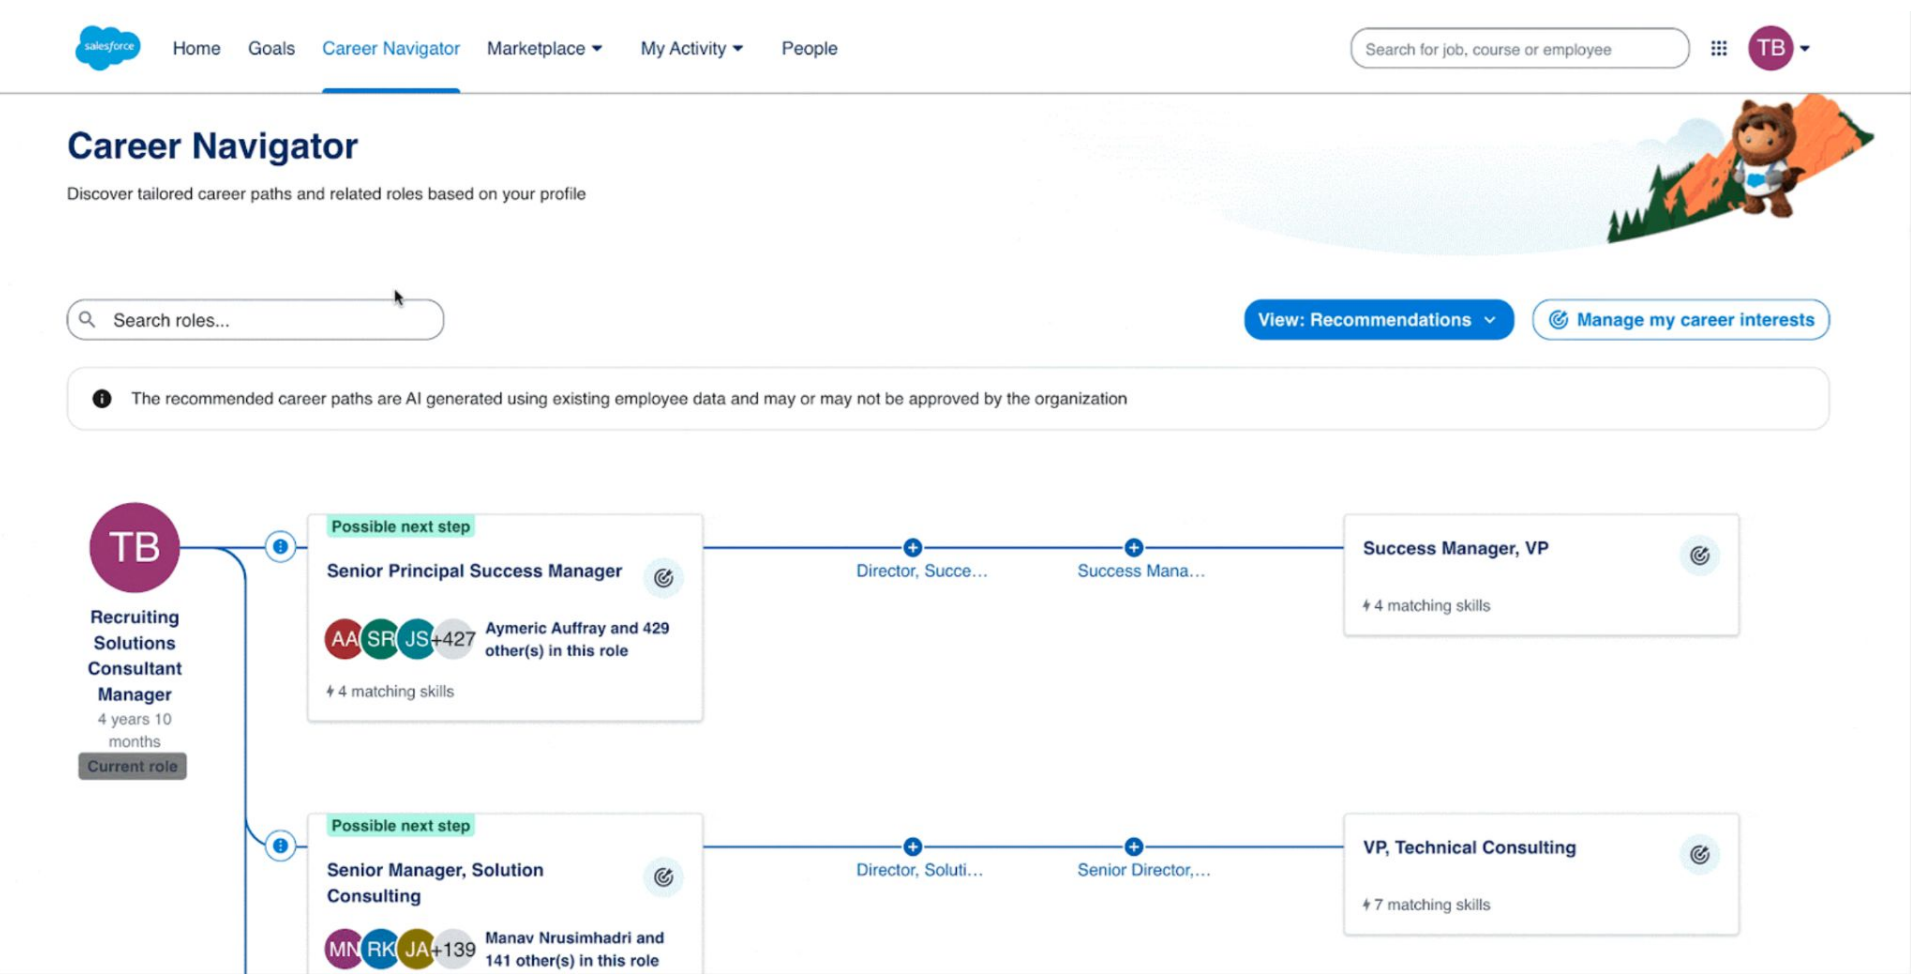Open the People tab
The height and width of the screenshot is (974, 1911).
809,48
